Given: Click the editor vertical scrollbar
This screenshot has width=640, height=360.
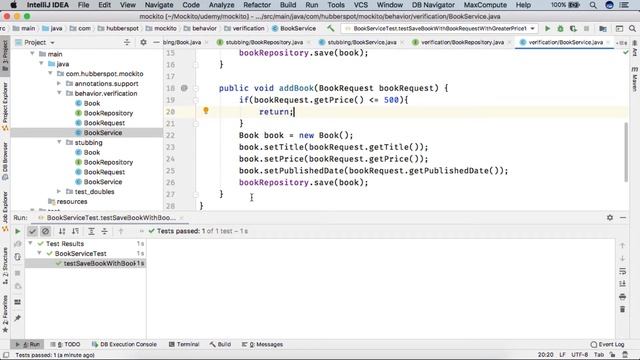Looking at the screenshot, I should (x=626, y=151).
